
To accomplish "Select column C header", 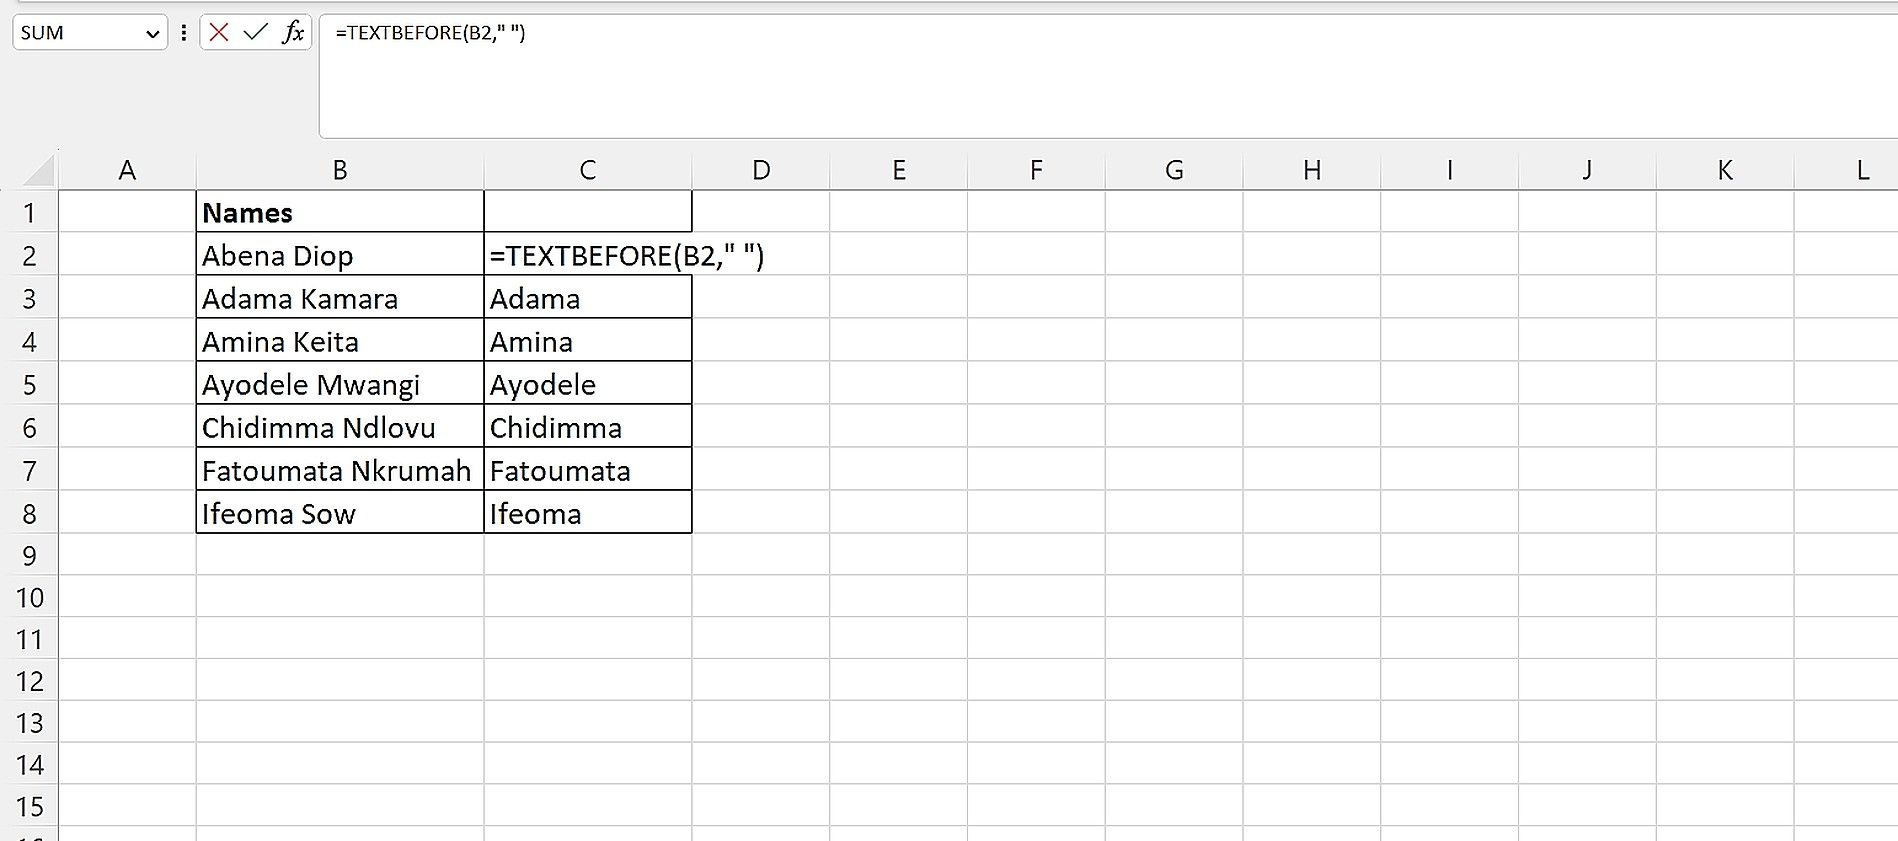I will click(x=588, y=169).
